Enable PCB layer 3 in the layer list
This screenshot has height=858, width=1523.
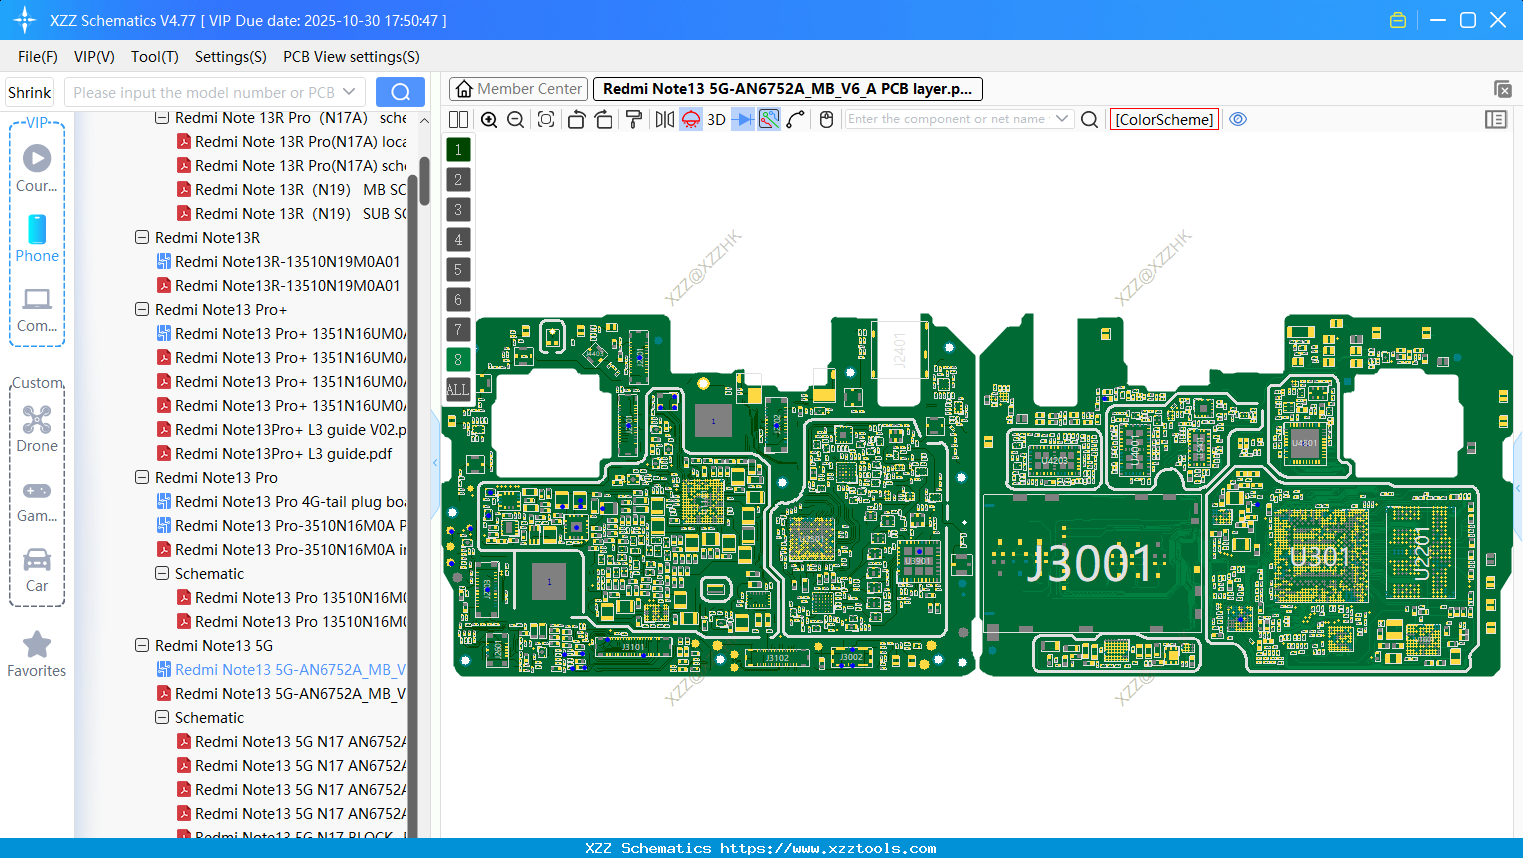tap(457, 209)
